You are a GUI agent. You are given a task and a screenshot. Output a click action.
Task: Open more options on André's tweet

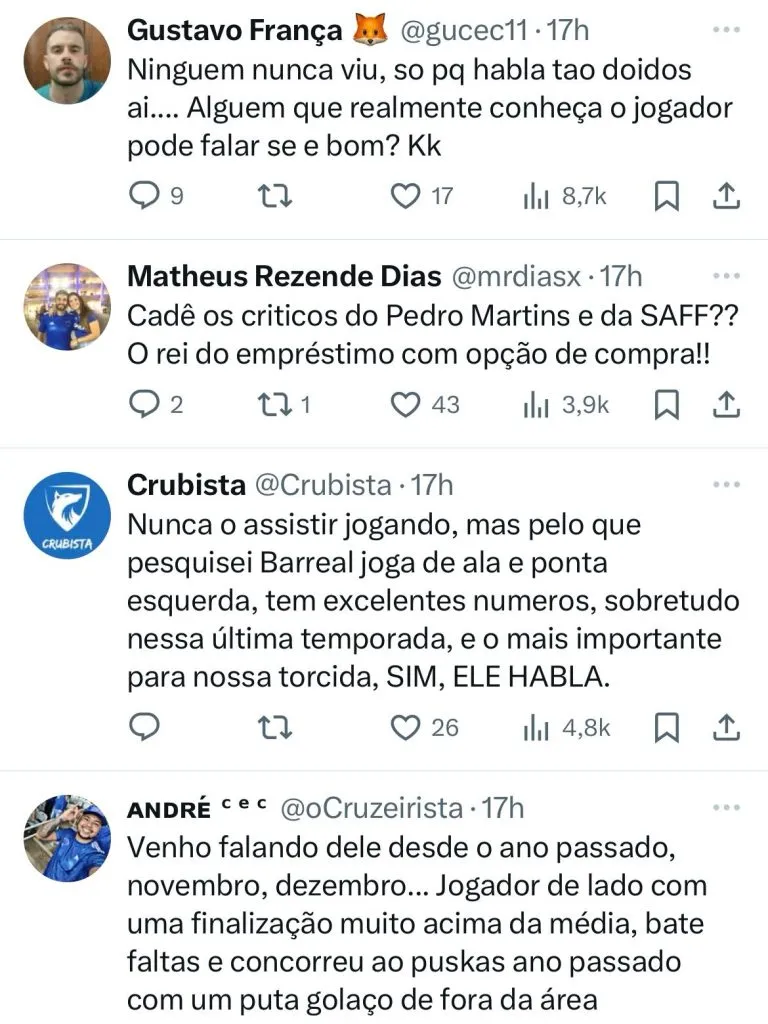tap(726, 808)
